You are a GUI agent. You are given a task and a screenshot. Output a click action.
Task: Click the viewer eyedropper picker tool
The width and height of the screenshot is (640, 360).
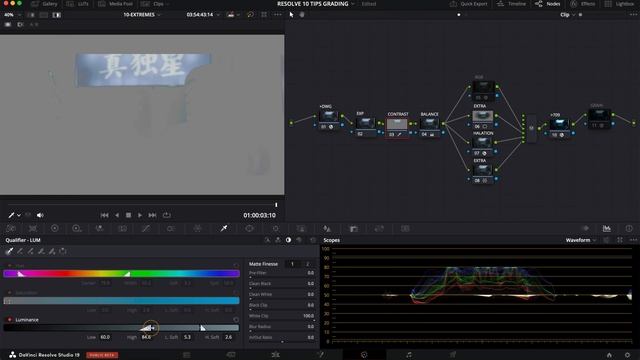(11, 215)
